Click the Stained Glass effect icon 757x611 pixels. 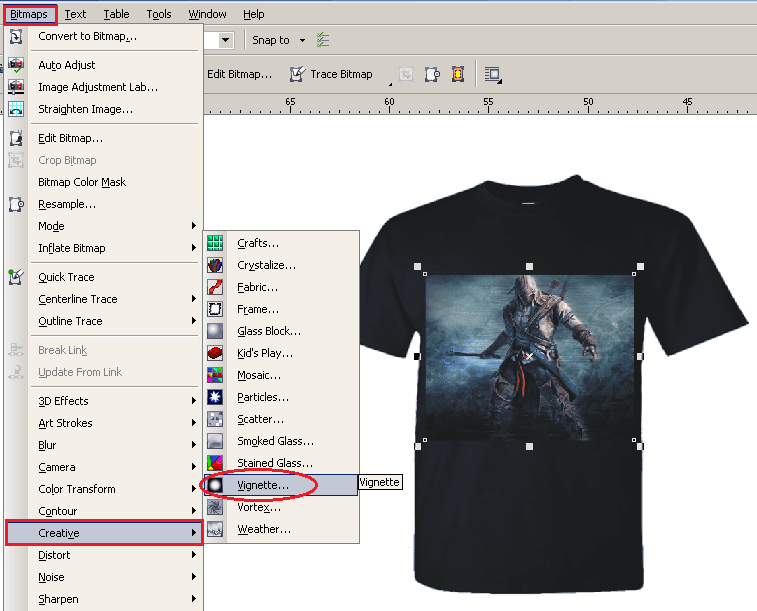coord(215,463)
